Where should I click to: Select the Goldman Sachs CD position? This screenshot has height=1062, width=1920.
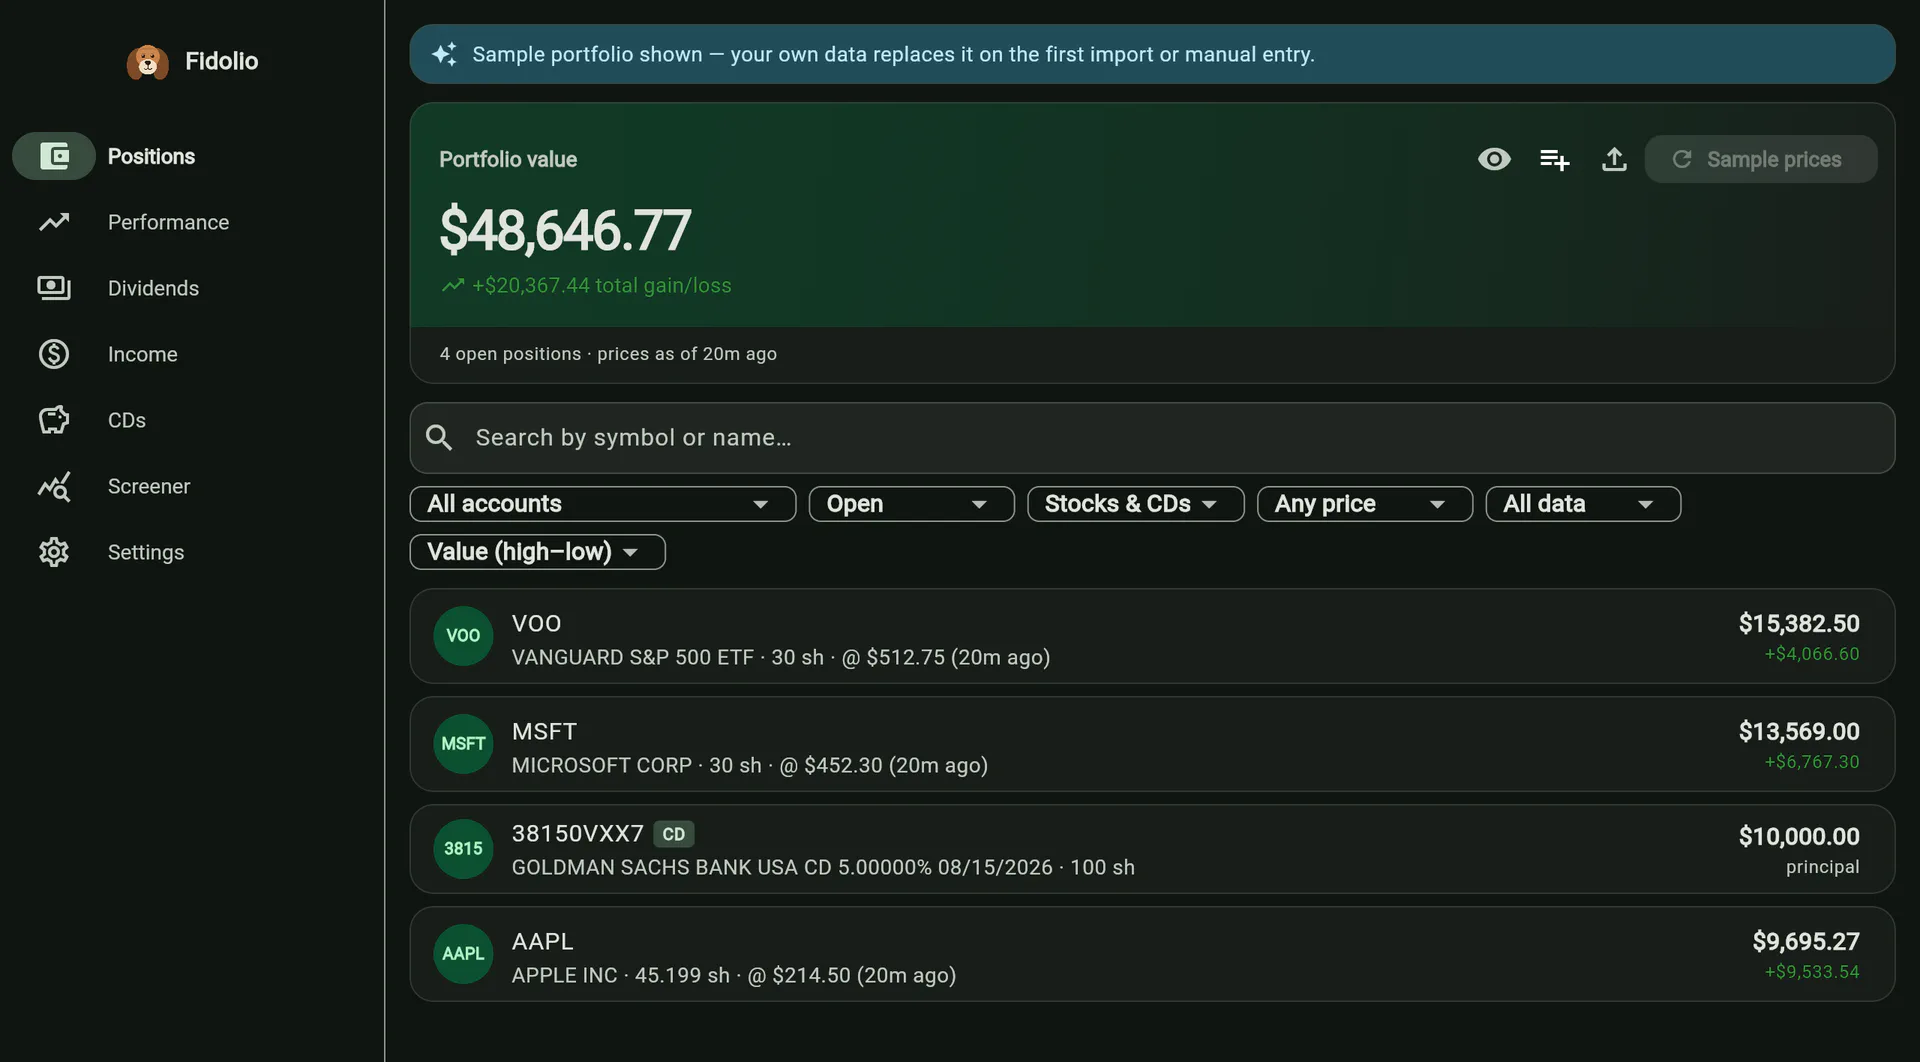click(1152, 849)
